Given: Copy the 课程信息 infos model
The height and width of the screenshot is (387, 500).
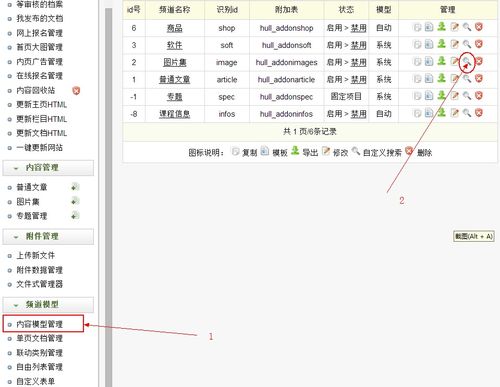Looking at the screenshot, I should [417, 113].
